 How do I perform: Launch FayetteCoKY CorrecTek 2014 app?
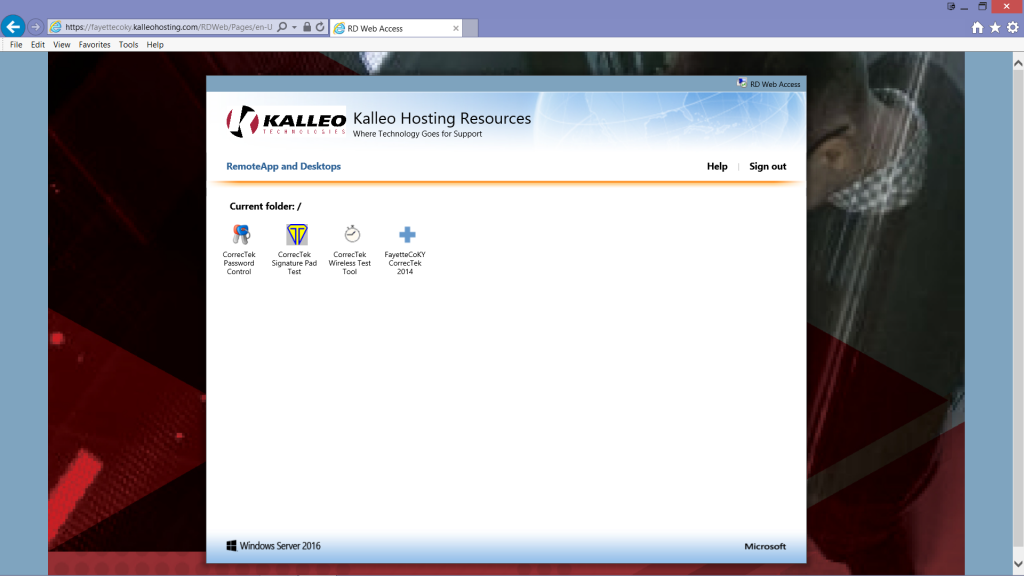(405, 249)
